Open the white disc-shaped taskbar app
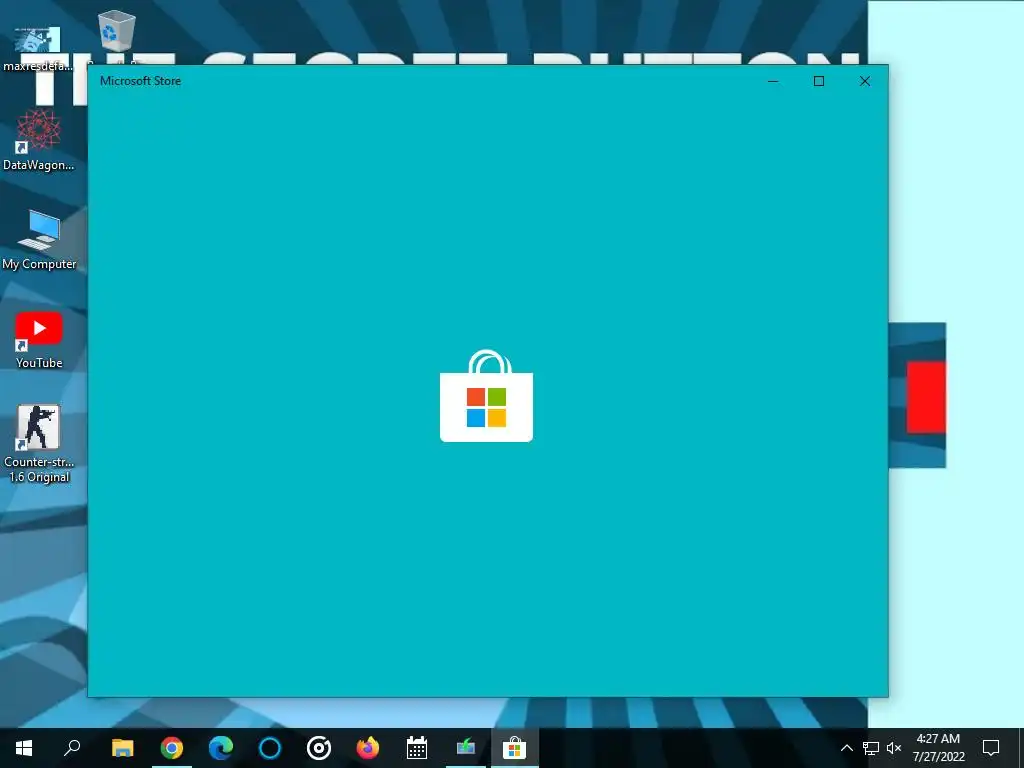Image resolution: width=1024 pixels, height=768 pixels. [319, 748]
